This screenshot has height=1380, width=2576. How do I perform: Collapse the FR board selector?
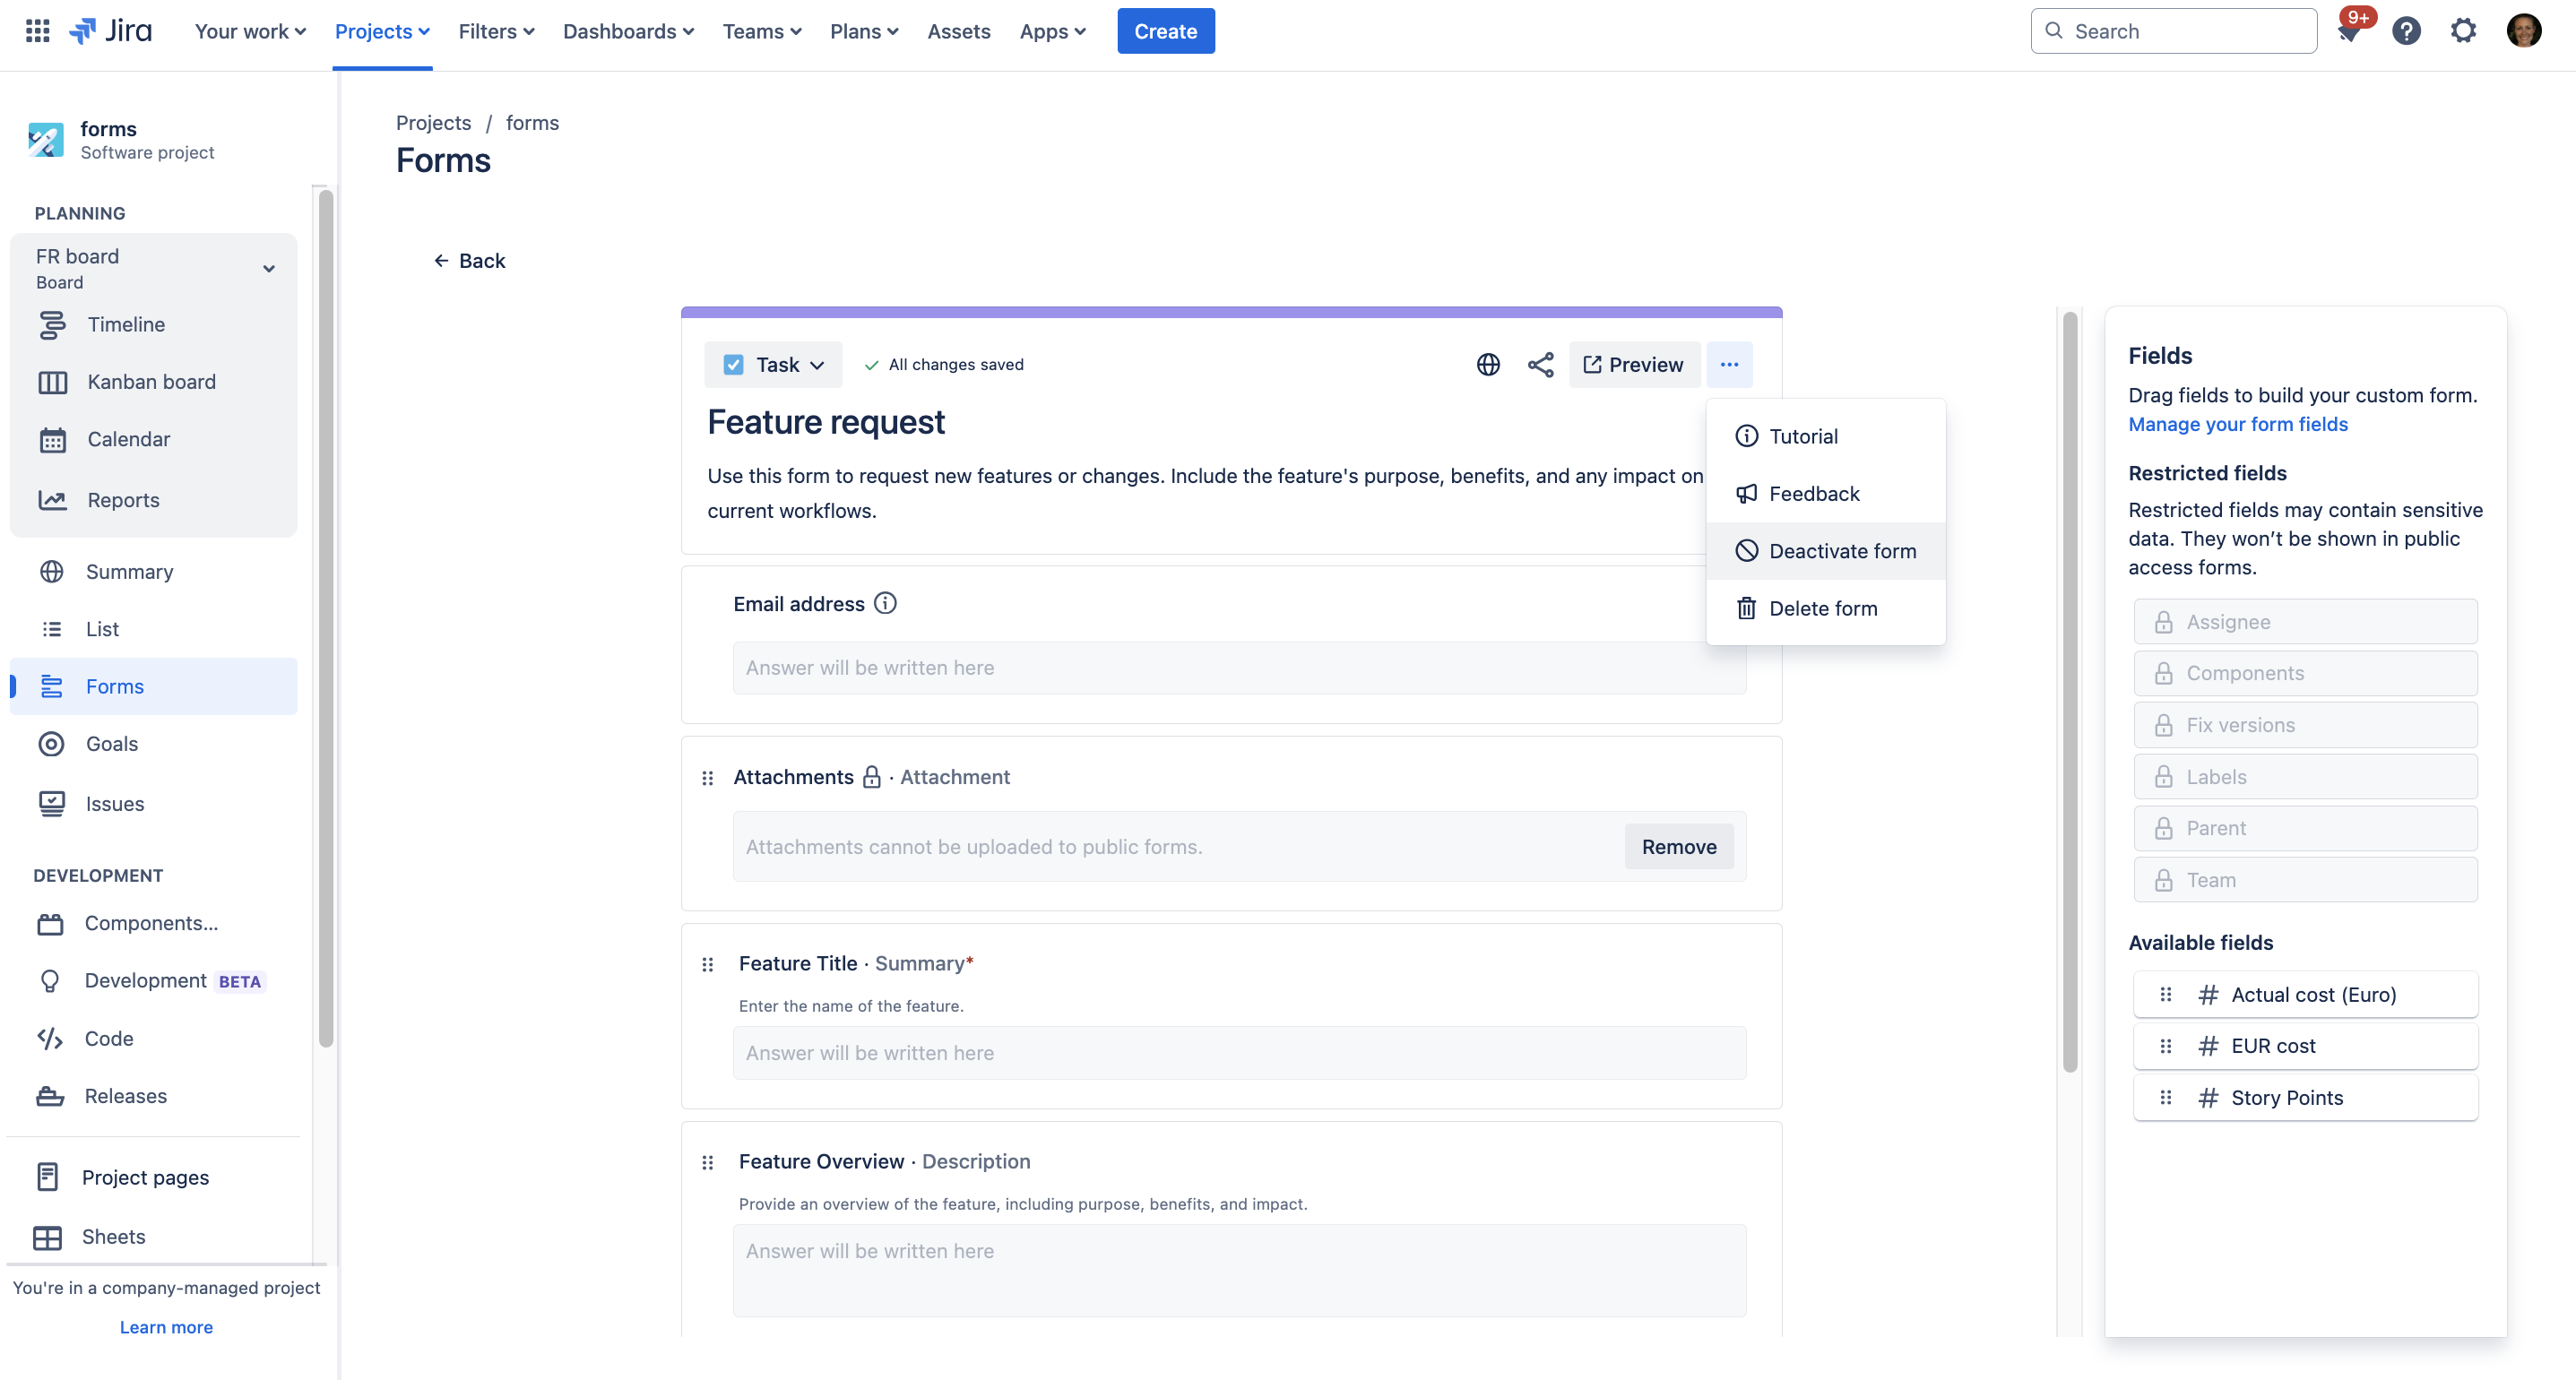pos(268,268)
